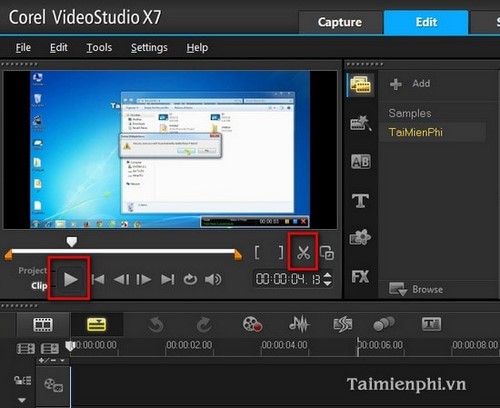The width and height of the screenshot is (500, 408).
Task: Open the Track Motion icon
Action: 384,324
